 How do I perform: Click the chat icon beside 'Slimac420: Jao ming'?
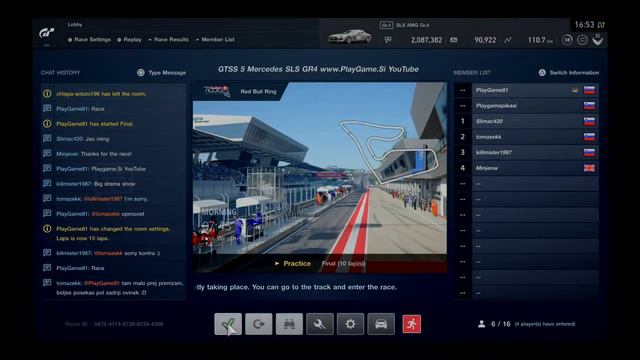pyautogui.click(x=47, y=138)
